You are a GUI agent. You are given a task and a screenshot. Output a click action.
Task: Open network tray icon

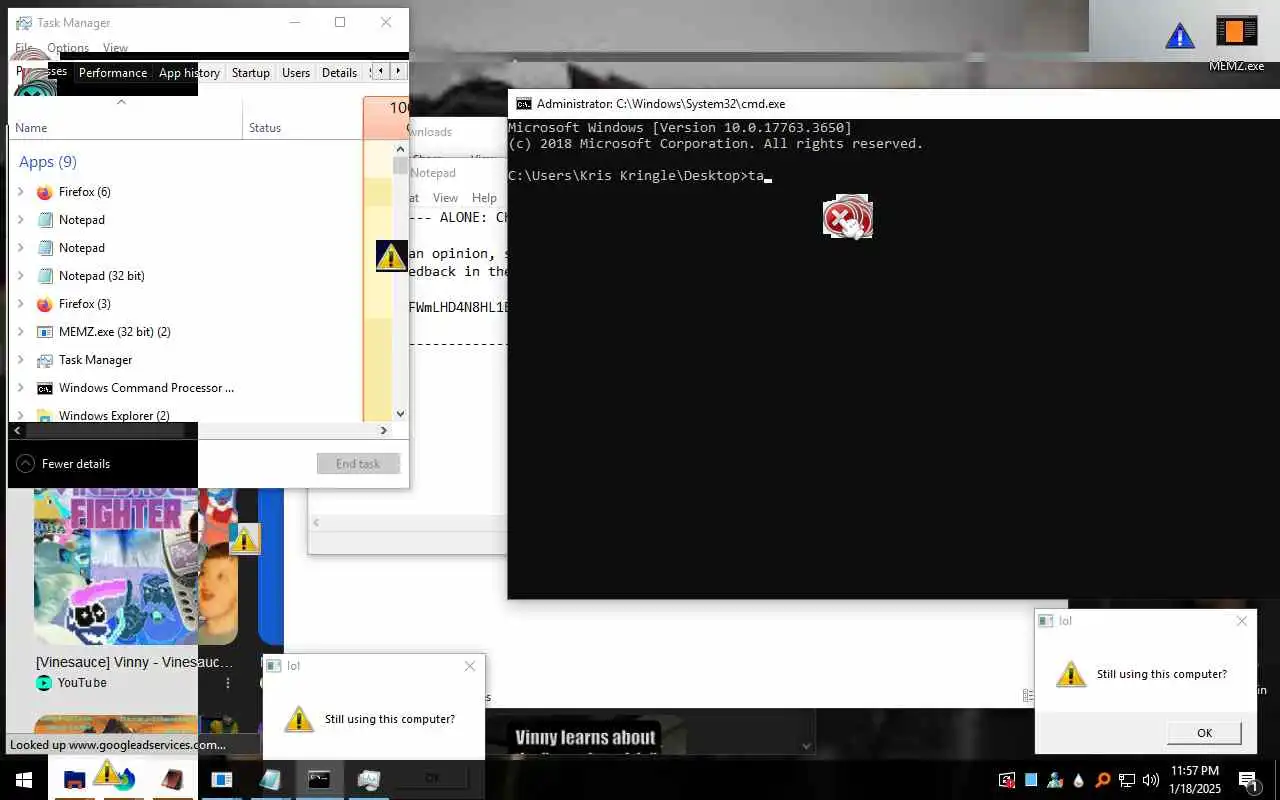[x=1127, y=780]
